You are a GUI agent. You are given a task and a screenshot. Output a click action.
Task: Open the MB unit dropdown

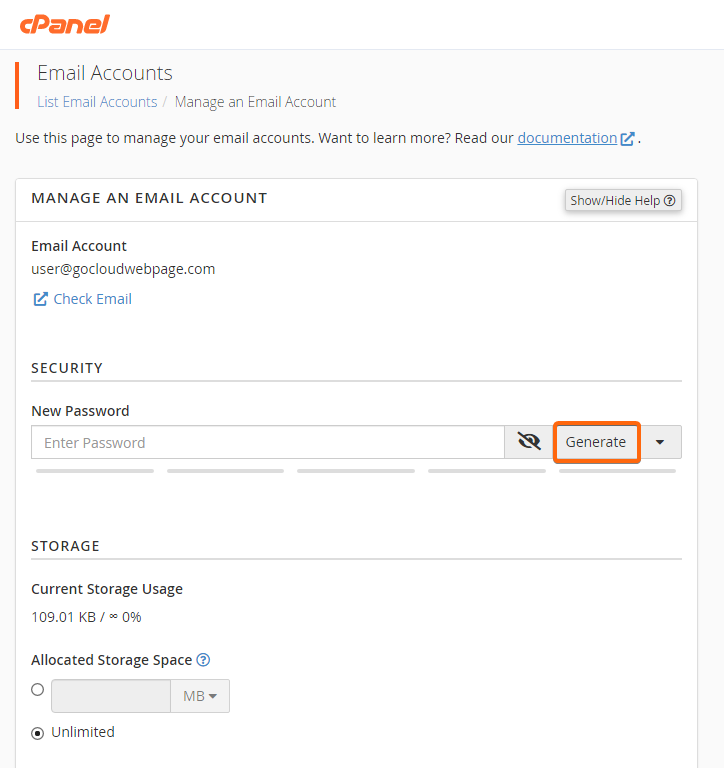tap(200, 696)
